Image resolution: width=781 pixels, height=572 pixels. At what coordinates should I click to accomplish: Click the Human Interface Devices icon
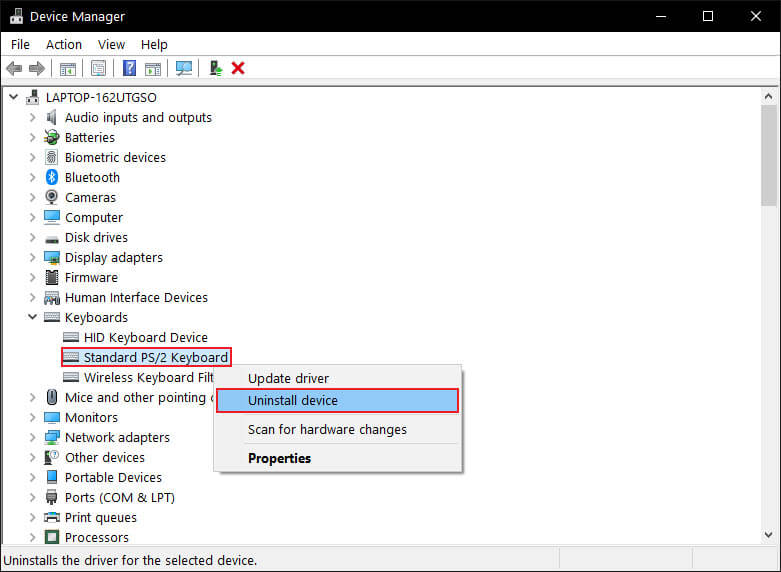pyautogui.click(x=52, y=297)
